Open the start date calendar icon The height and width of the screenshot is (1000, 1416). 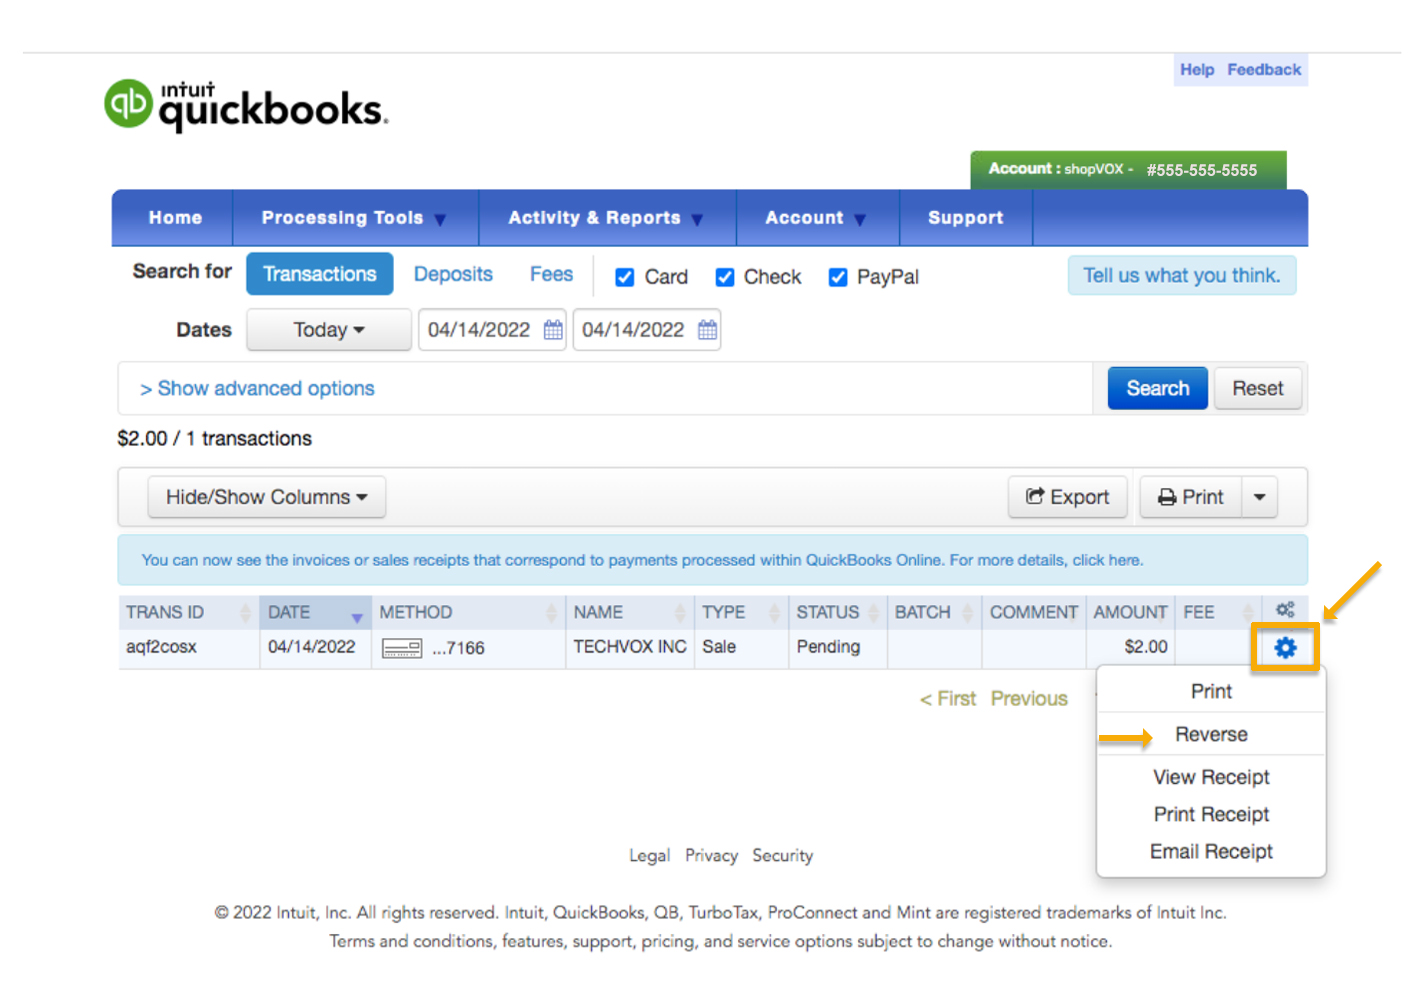(553, 330)
